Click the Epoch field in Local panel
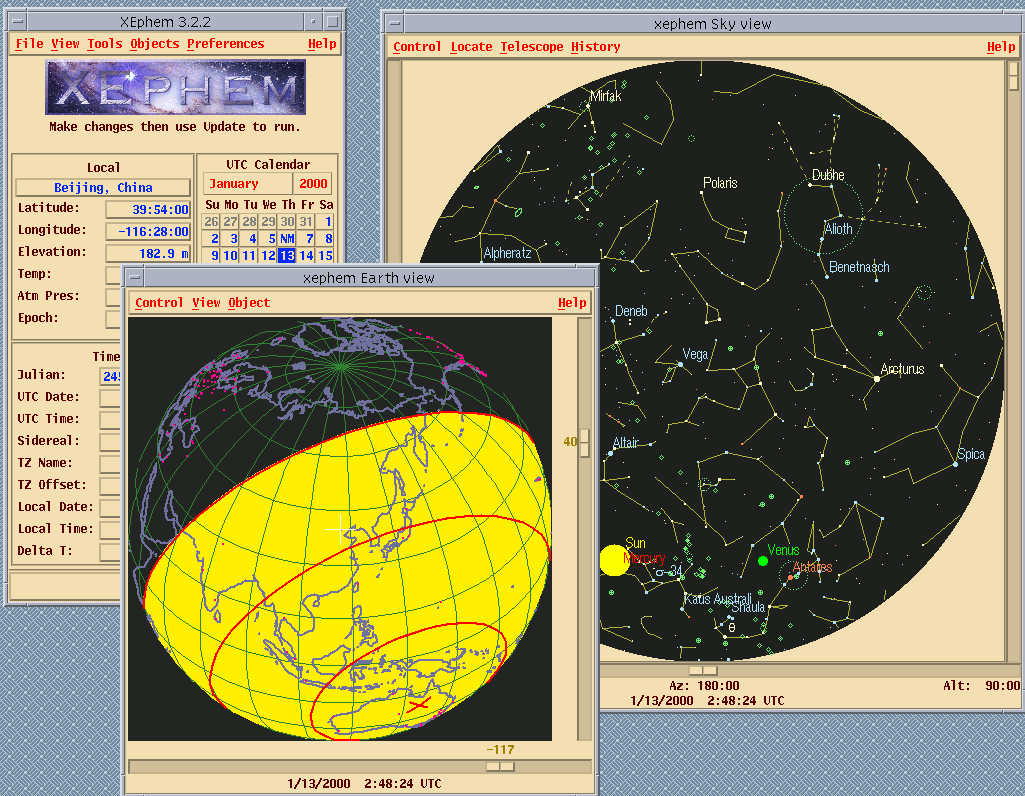The width and height of the screenshot is (1025, 796). point(114,319)
